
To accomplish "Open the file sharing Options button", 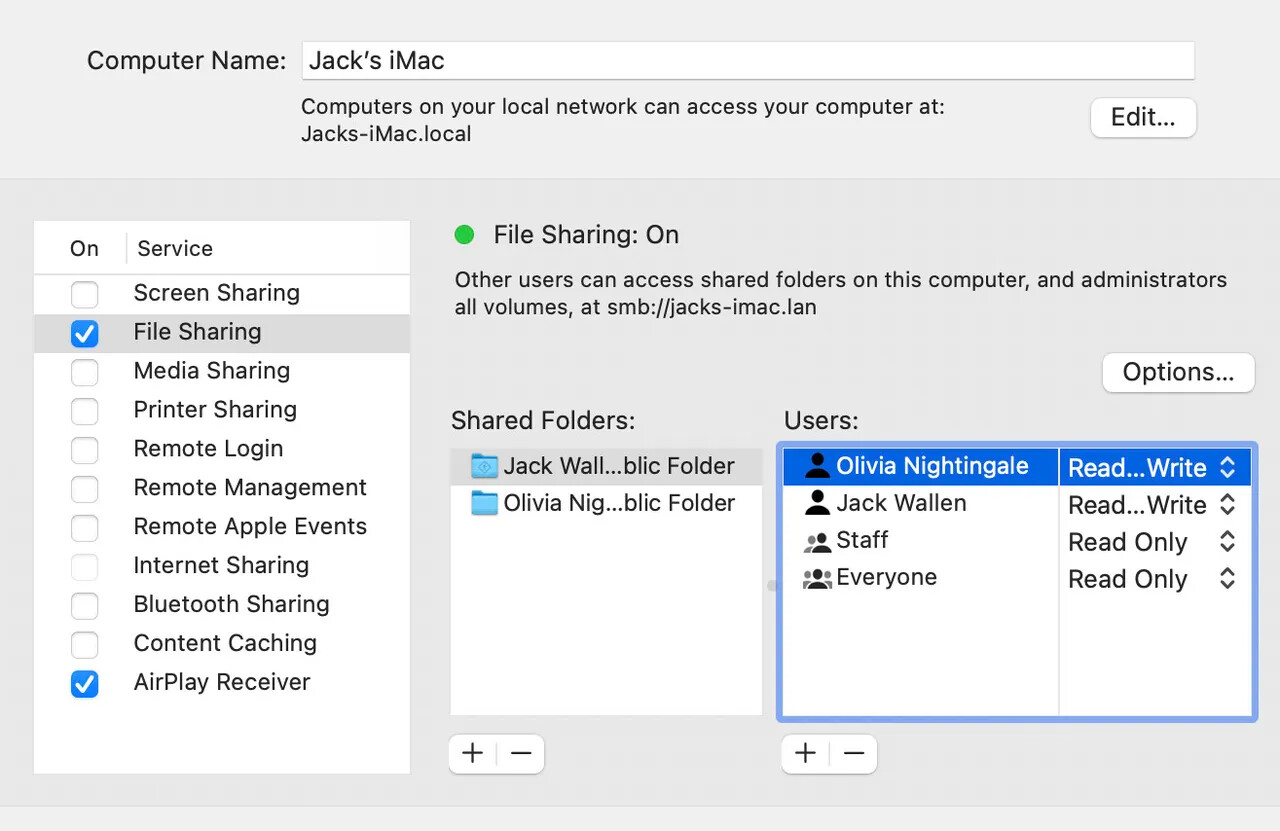I will coord(1178,372).
